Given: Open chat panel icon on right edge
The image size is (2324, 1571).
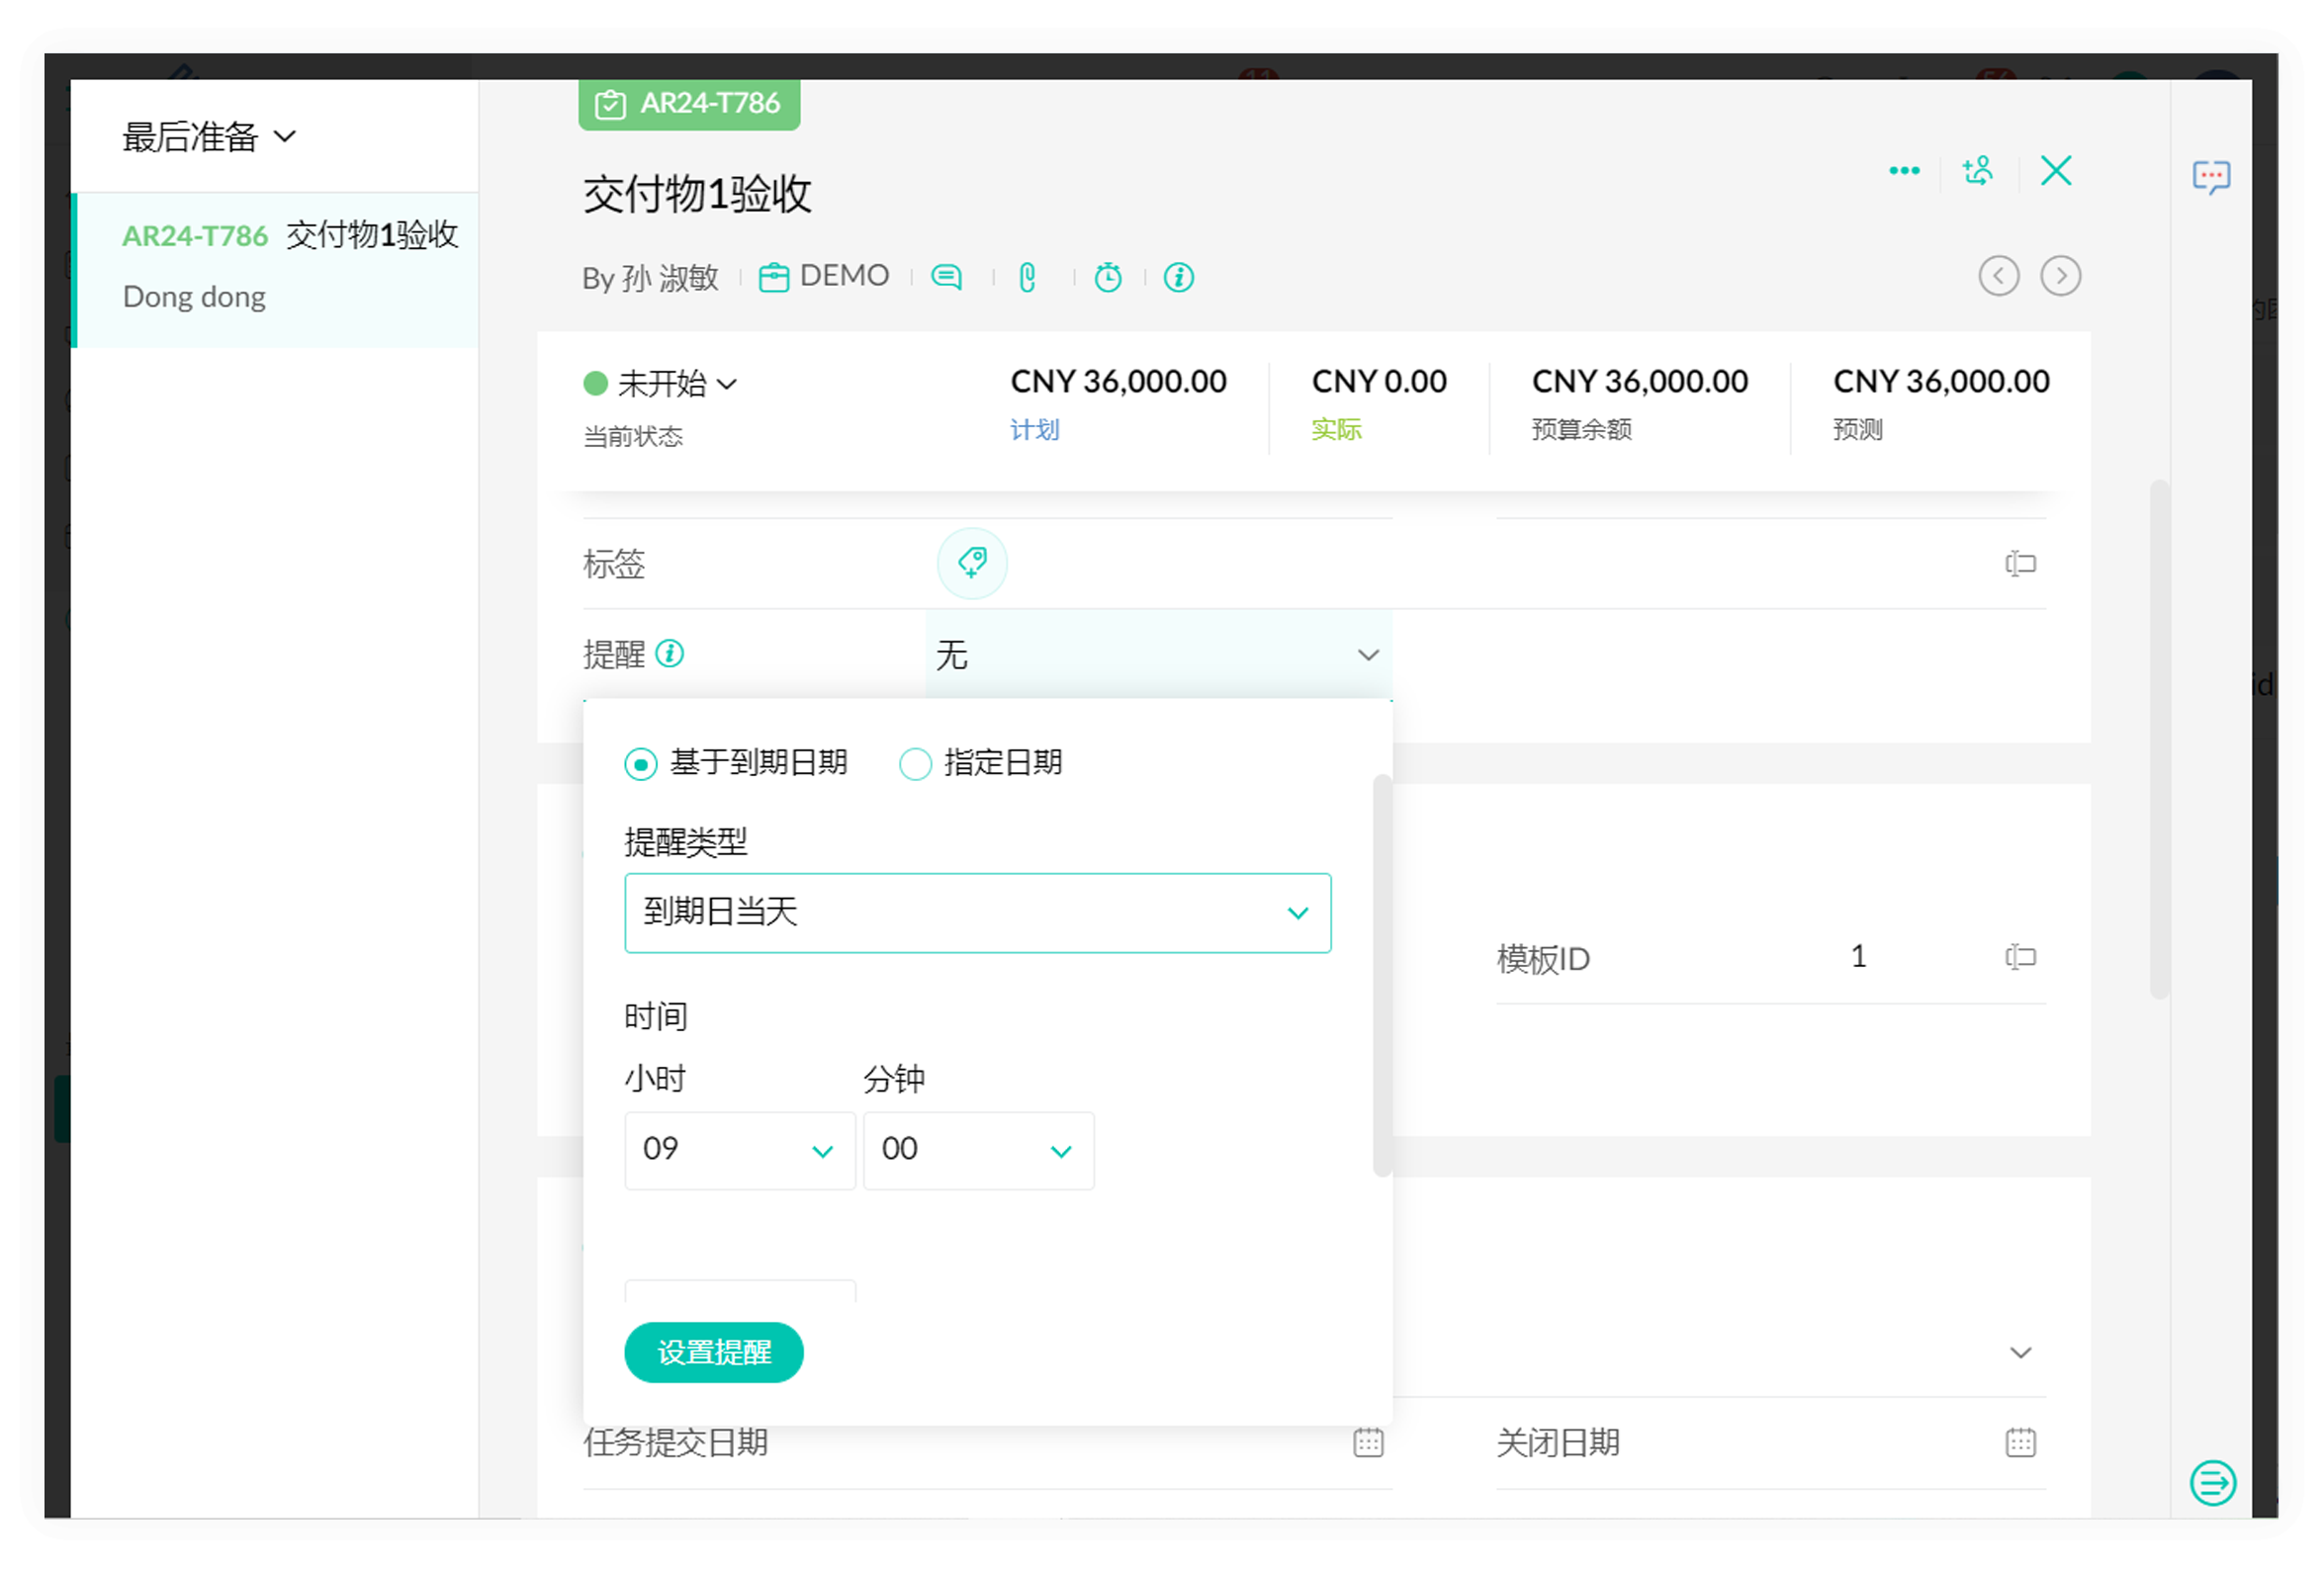Looking at the screenshot, I should (x=2210, y=176).
